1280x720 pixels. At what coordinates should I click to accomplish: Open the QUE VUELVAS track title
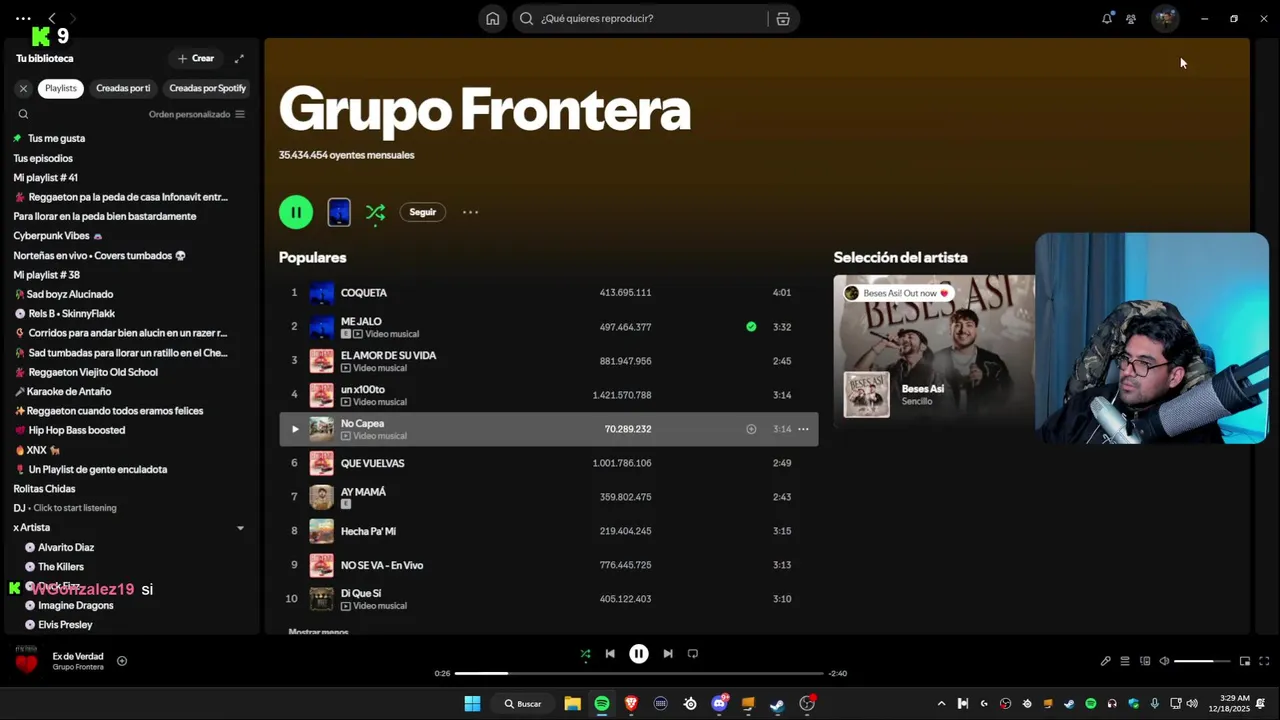point(372,463)
